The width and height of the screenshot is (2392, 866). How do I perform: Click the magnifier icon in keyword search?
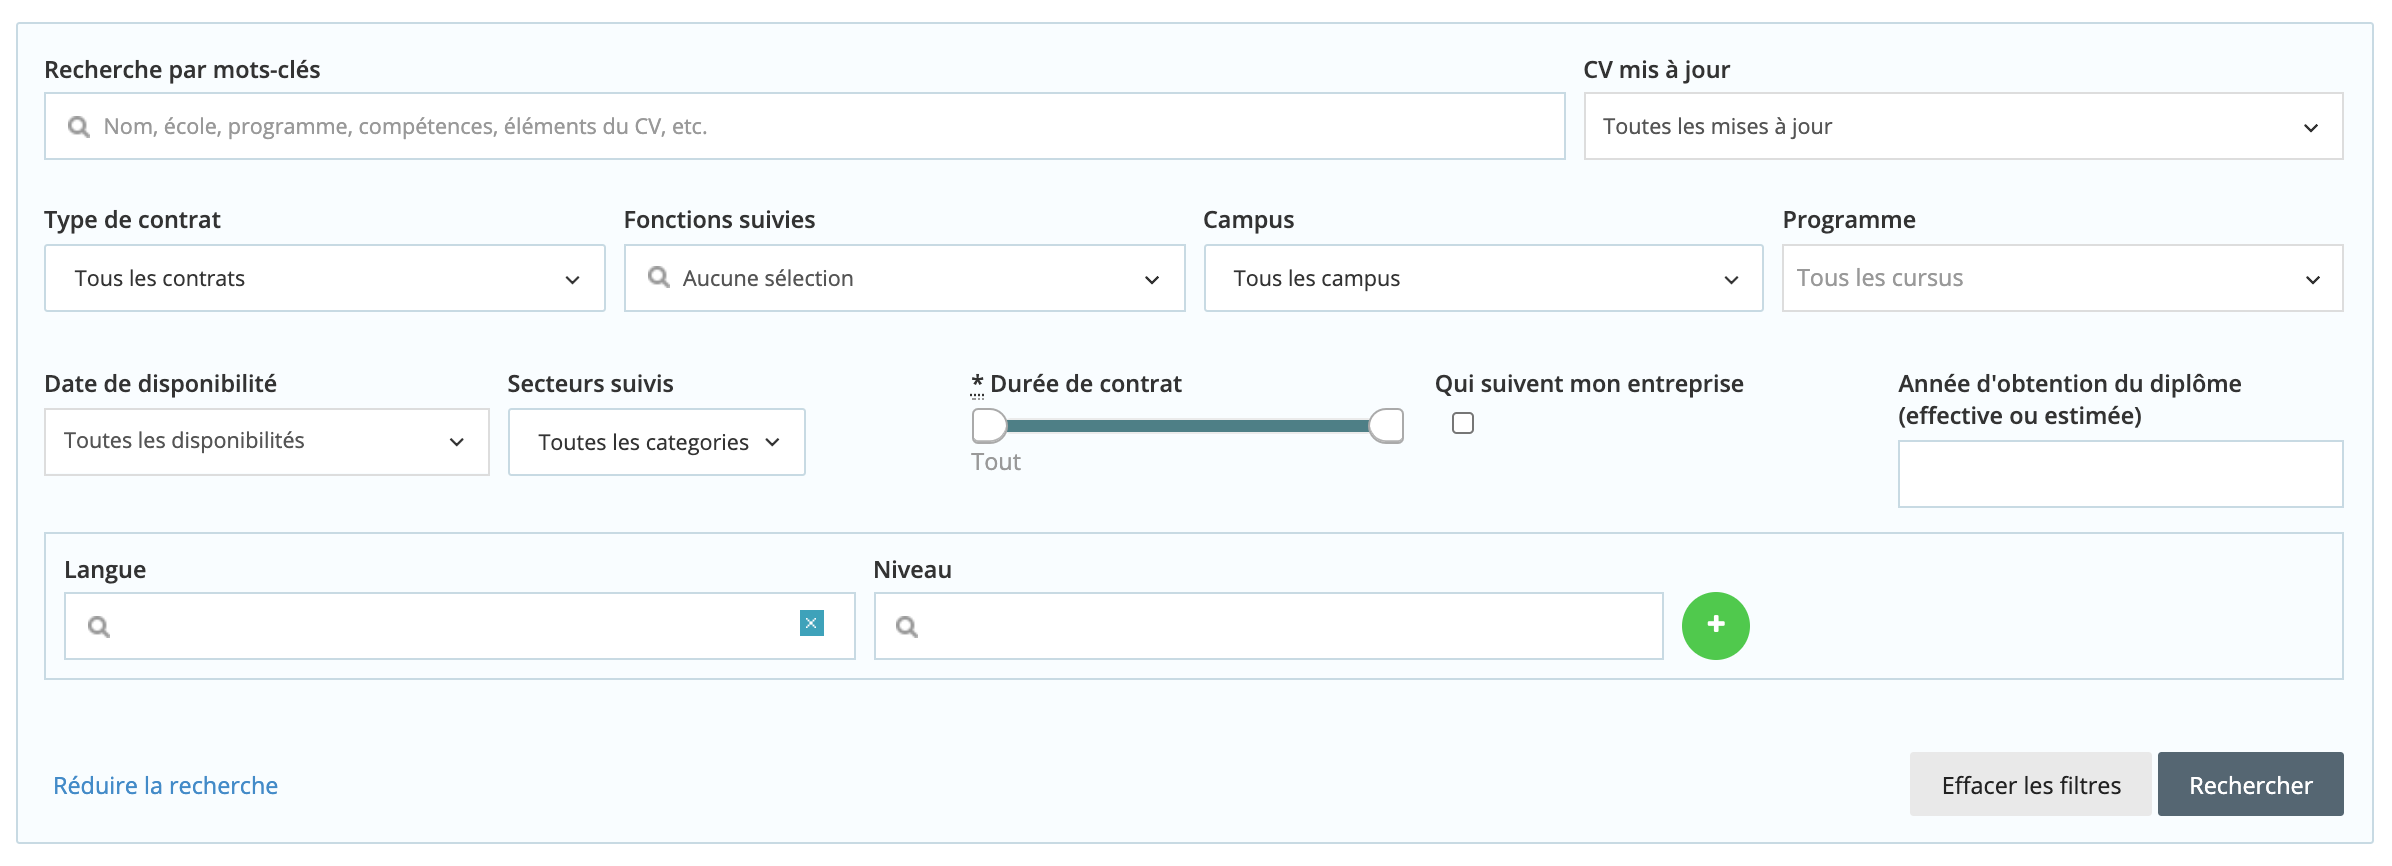pyautogui.click(x=78, y=127)
